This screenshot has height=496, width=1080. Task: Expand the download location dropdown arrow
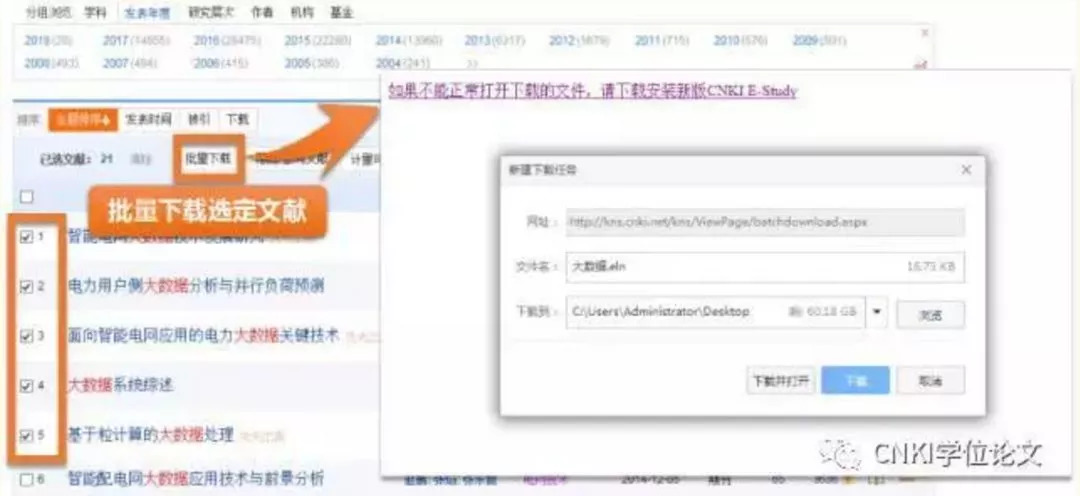[x=877, y=312]
